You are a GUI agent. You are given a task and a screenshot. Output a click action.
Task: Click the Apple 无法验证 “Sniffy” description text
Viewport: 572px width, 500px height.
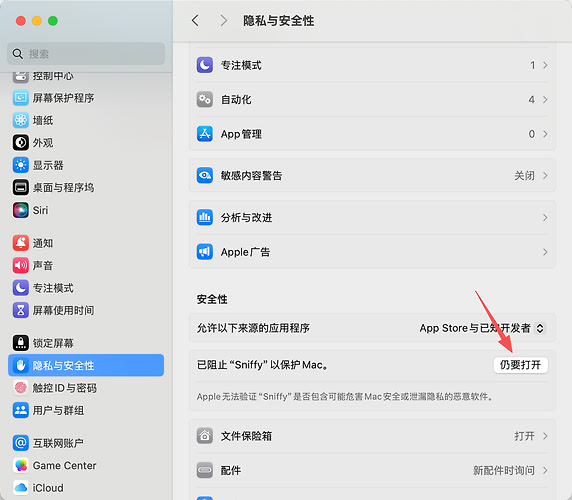point(345,396)
